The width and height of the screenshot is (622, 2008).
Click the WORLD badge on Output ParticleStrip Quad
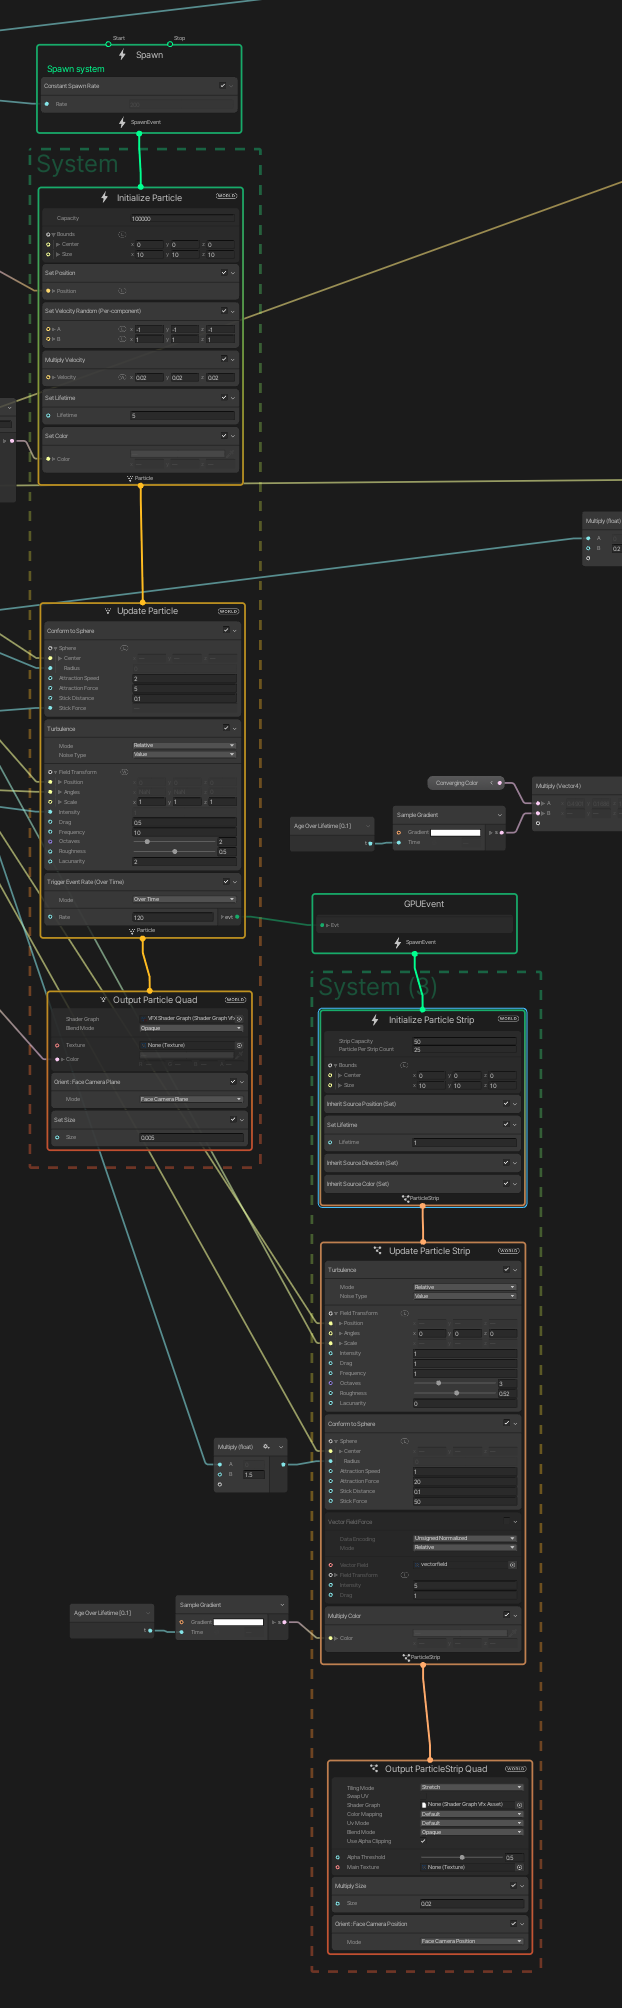point(516,1768)
